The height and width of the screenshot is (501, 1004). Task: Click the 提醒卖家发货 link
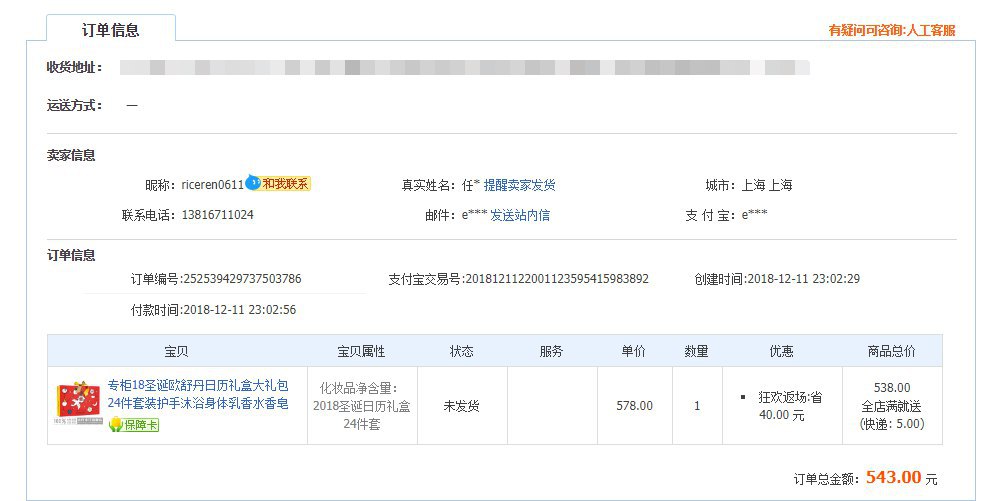coord(520,185)
